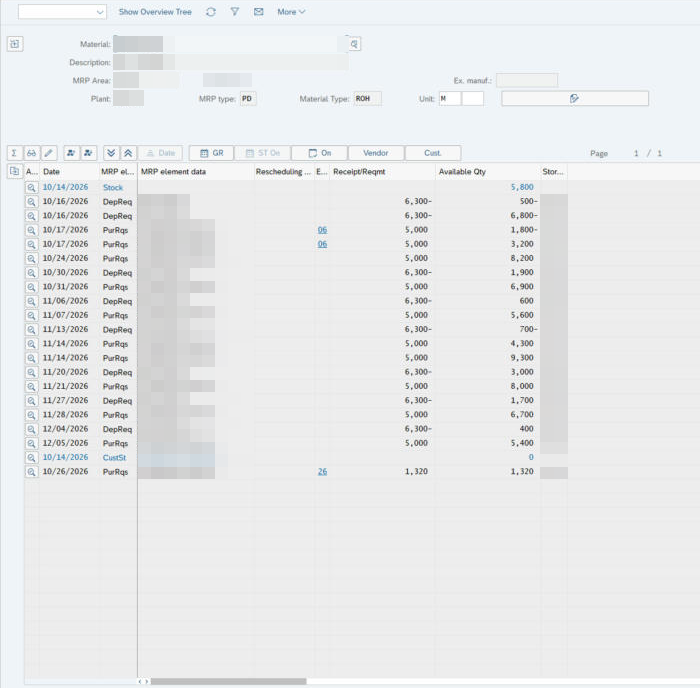The image size is (700, 688).
Task: Open details icon for 11/21/2026 PurRqs row
Action: 31,387
